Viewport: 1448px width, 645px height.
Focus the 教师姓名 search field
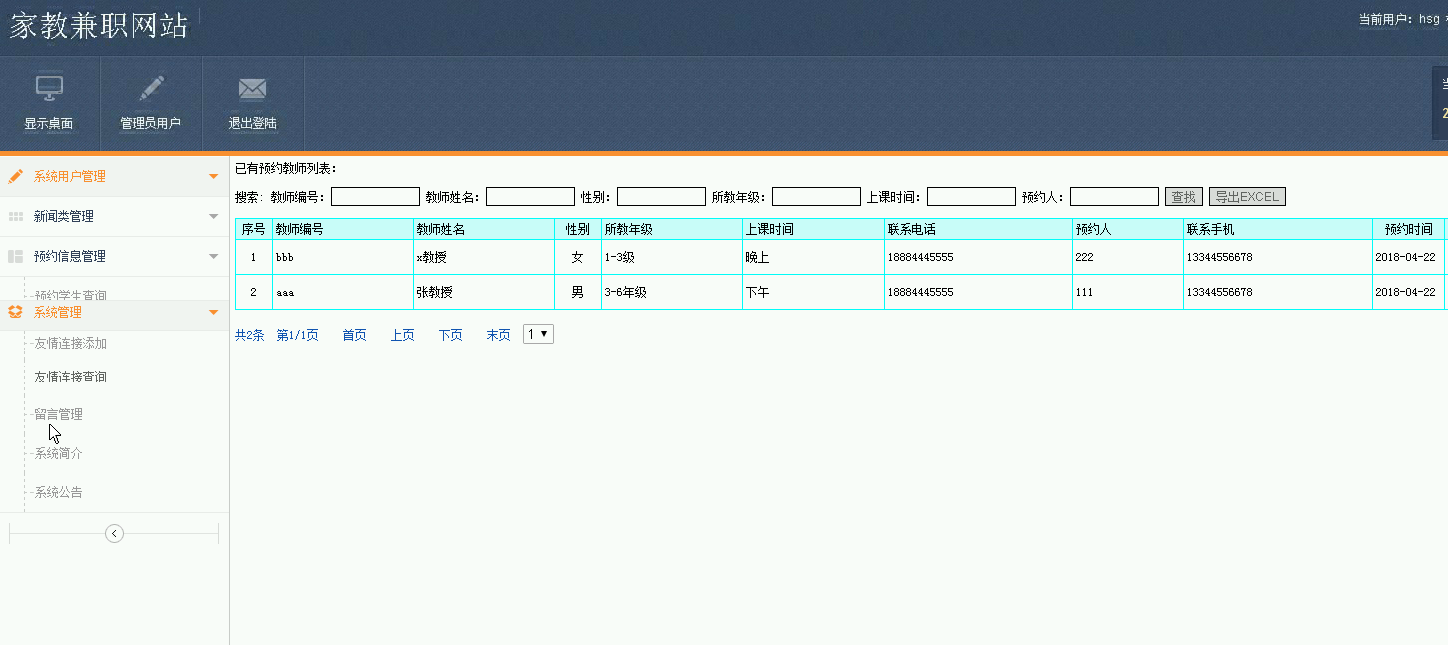click(x=530, y=197)
